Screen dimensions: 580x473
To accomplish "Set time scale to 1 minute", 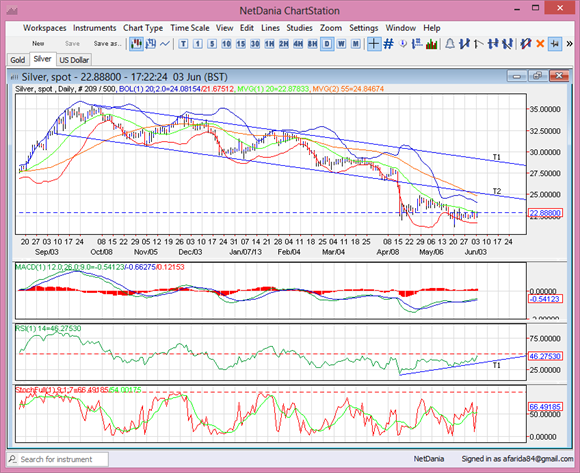I will [x=198, y=44].
